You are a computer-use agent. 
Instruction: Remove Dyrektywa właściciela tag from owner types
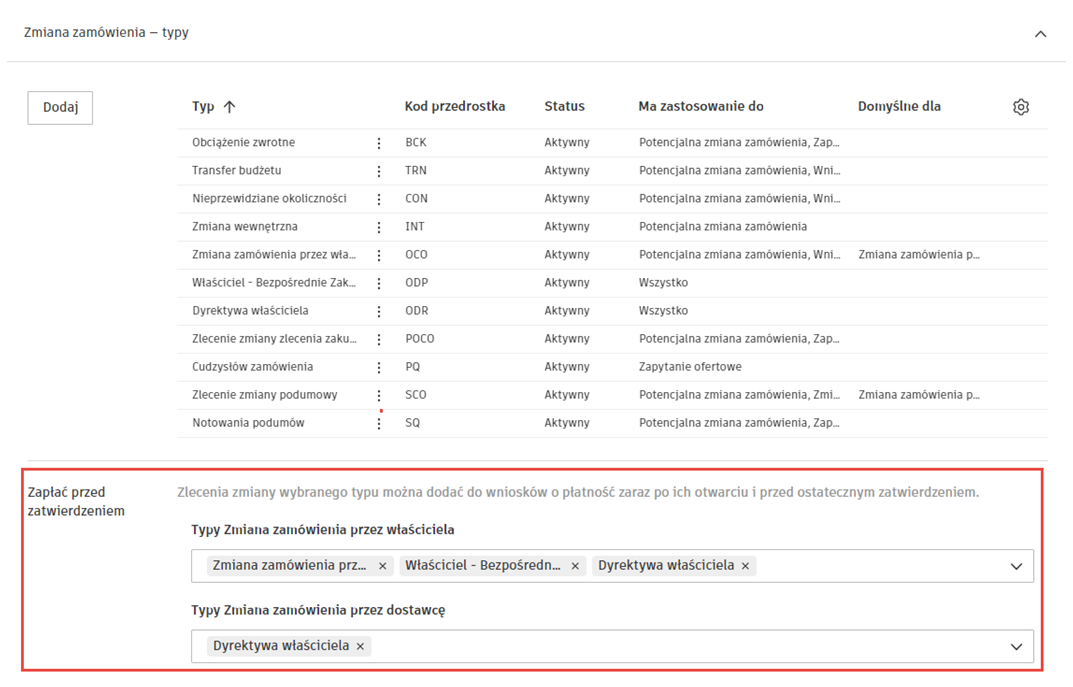tap(745, 566)
